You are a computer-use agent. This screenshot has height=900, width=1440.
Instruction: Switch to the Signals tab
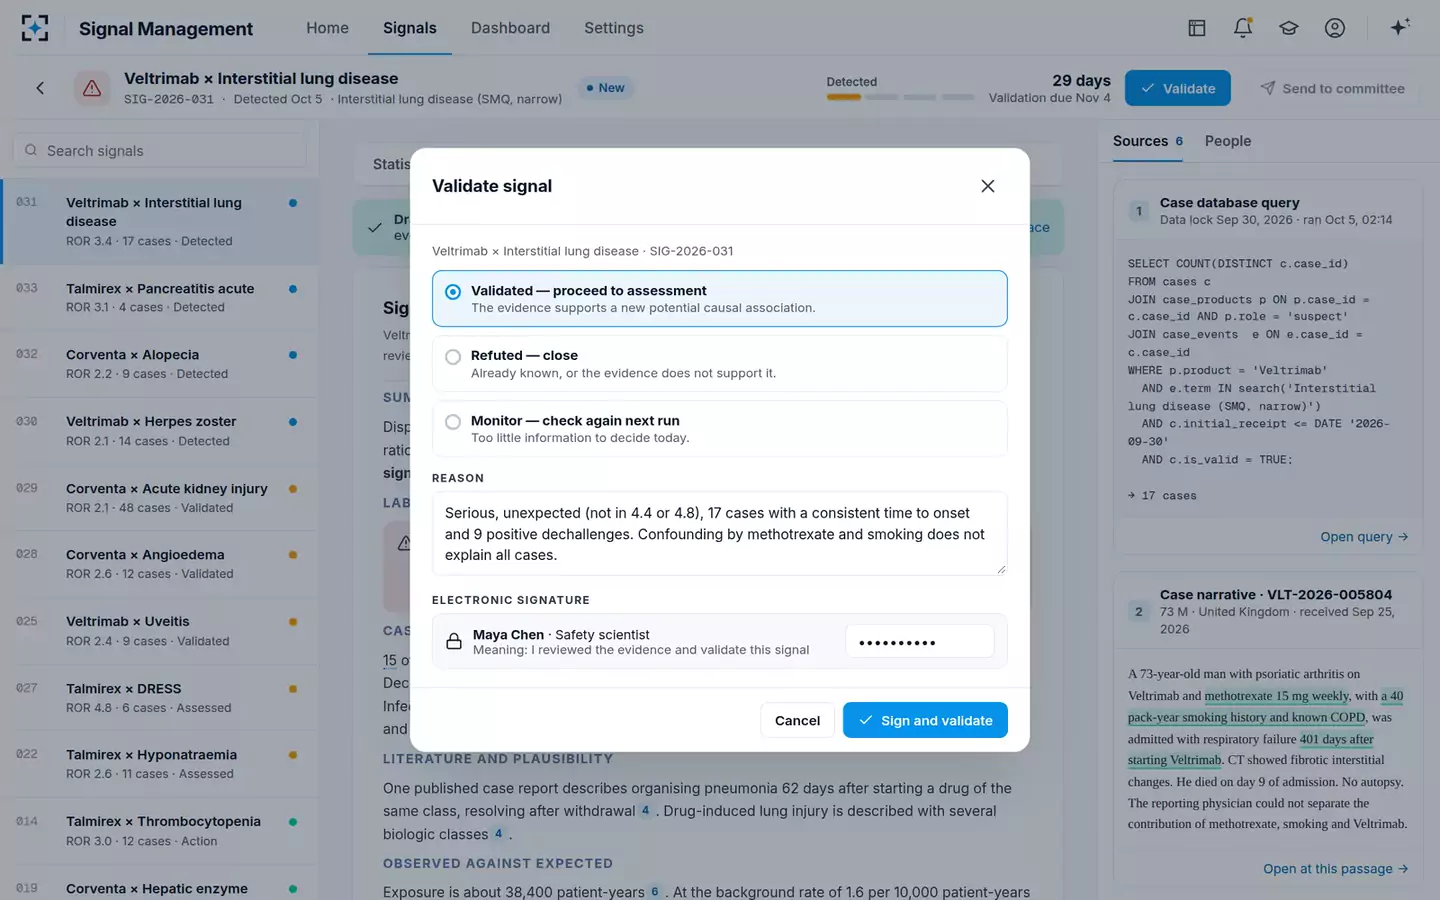tap(409, 28)
